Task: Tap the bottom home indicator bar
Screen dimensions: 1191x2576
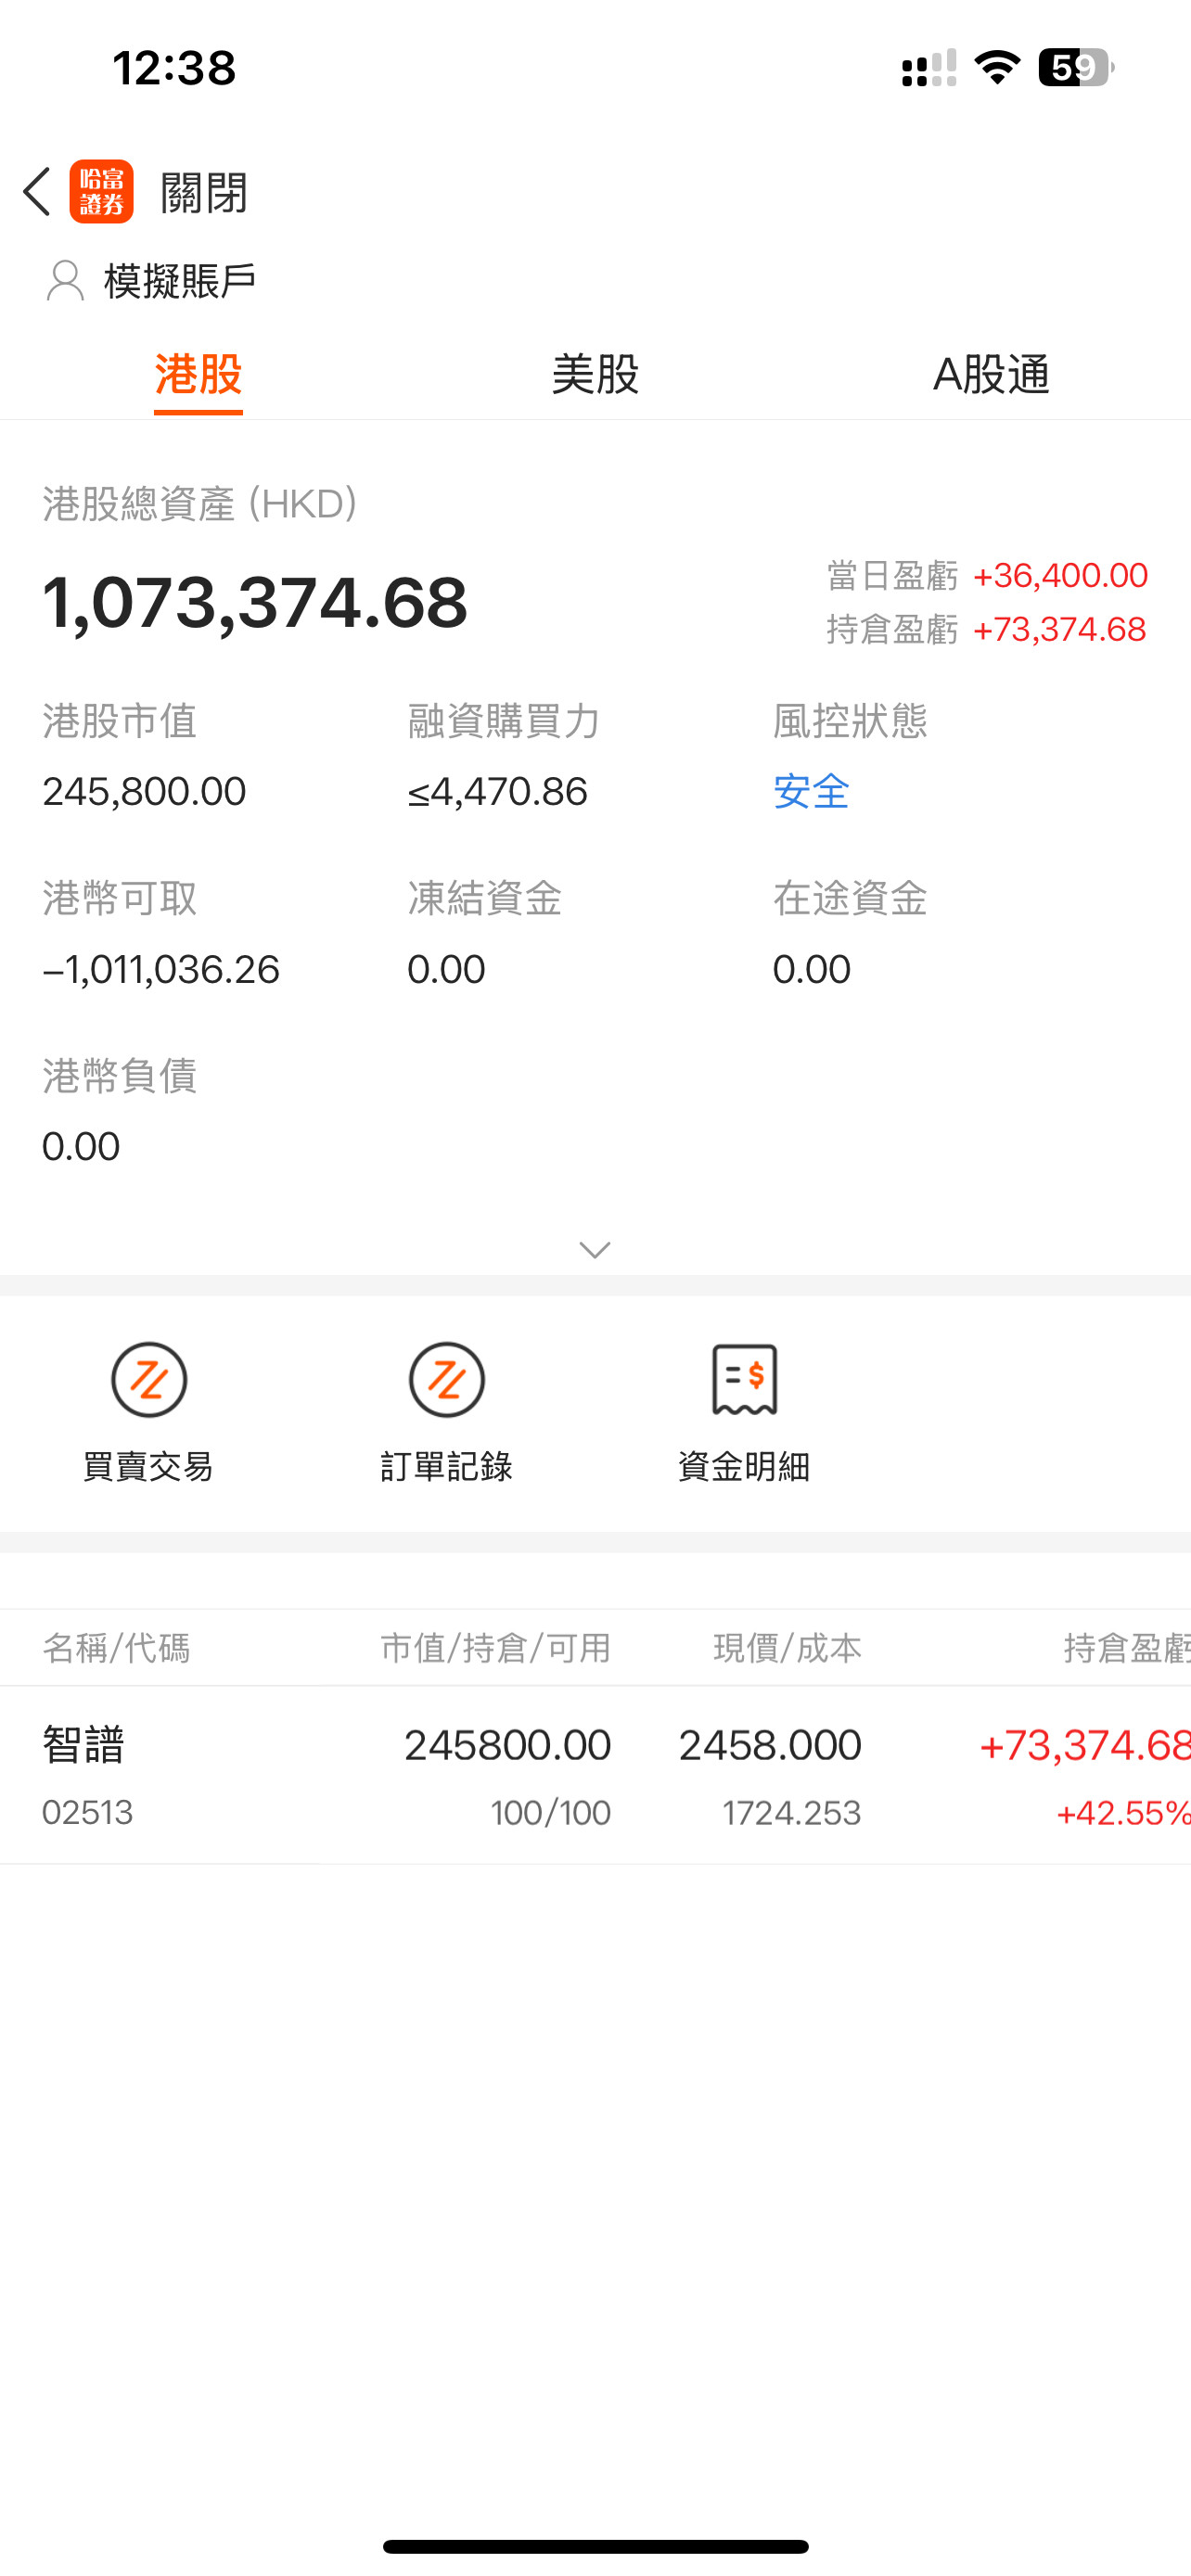Action: tap(595, 2546)
